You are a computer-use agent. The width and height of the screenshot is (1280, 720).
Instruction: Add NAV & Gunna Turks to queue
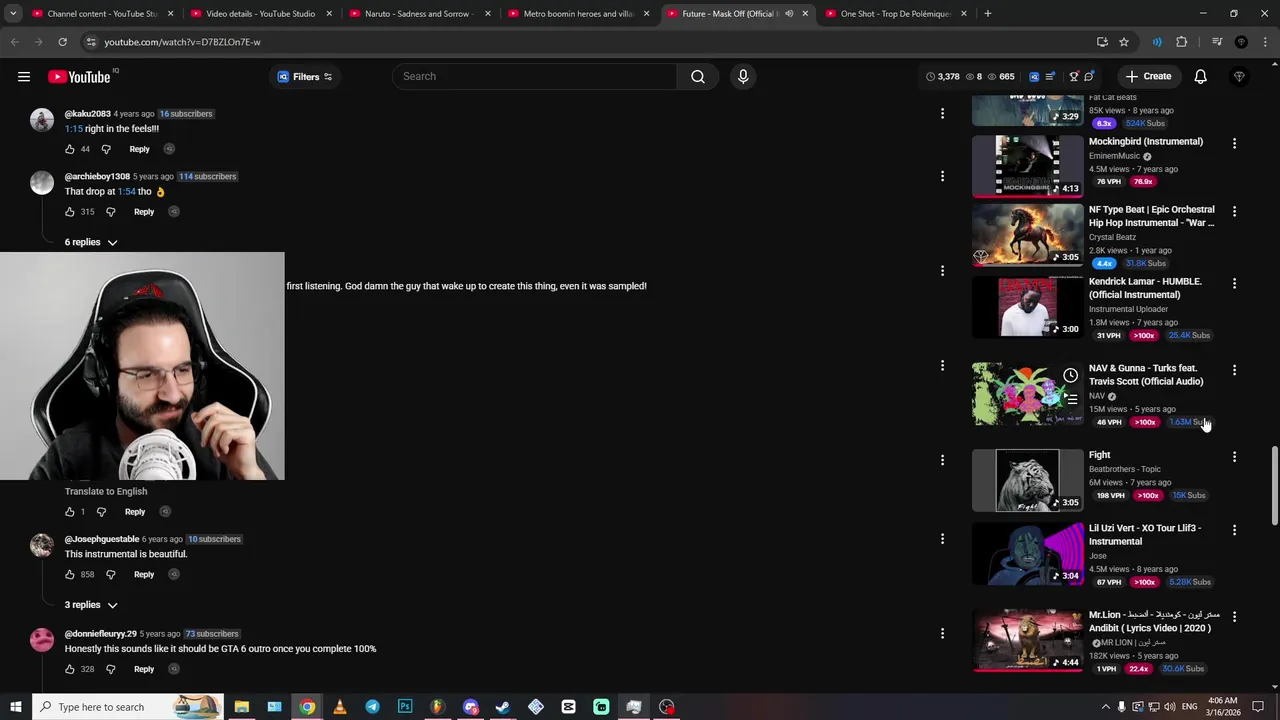[x=1070, y=399]
